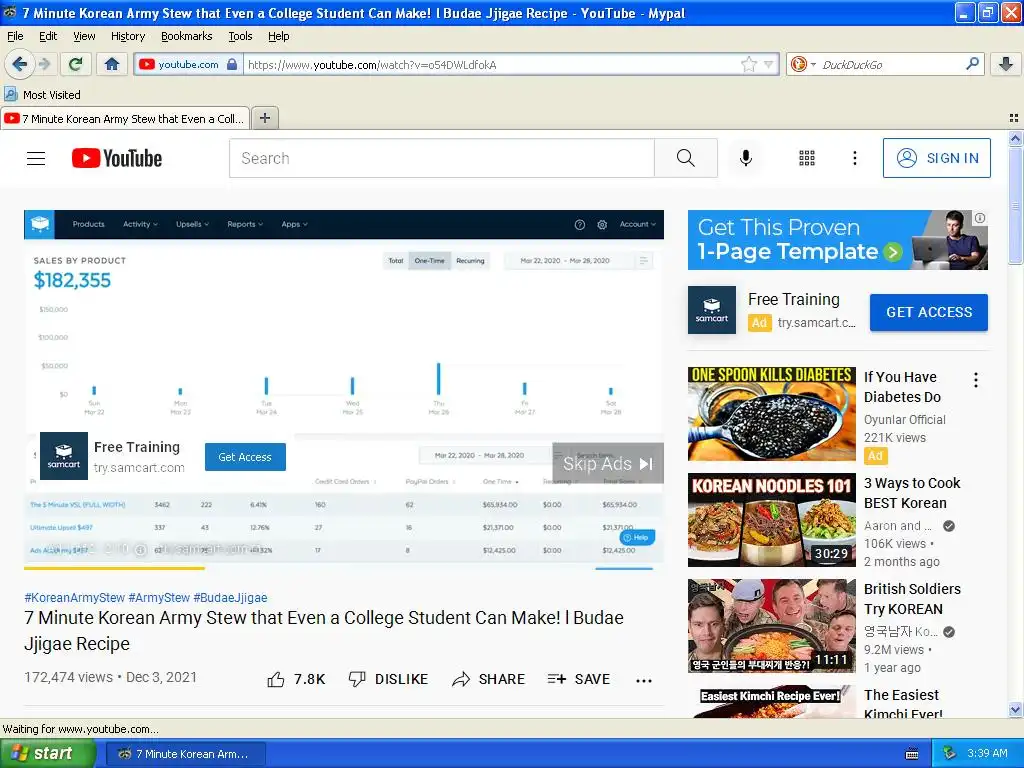Viewport: 1024px width, 768px height.
Task: Click the SIGN IN button
Action: click(x=936, y=158)
